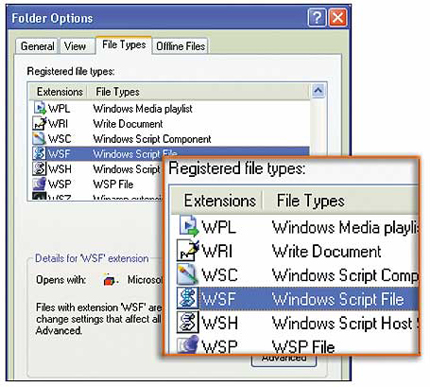
Task: Click the title bar Help question mark button
Action: [x=316, y=17]
